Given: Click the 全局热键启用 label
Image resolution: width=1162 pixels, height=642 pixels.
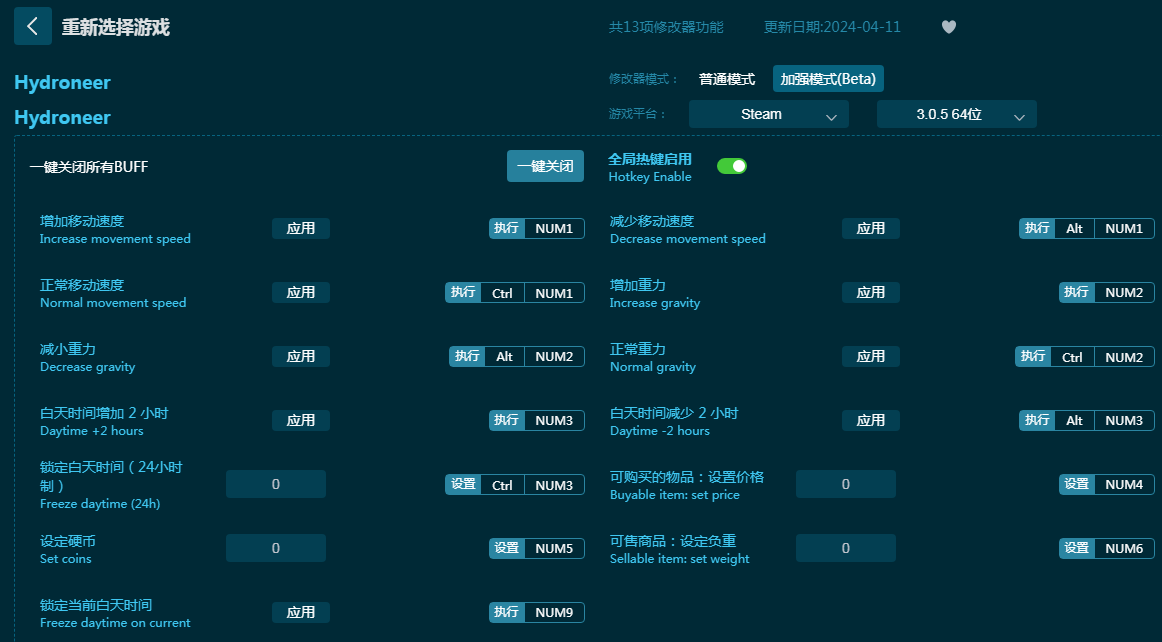Looking at the screenshot, I should pyautogui.click(x=650, y=159).
